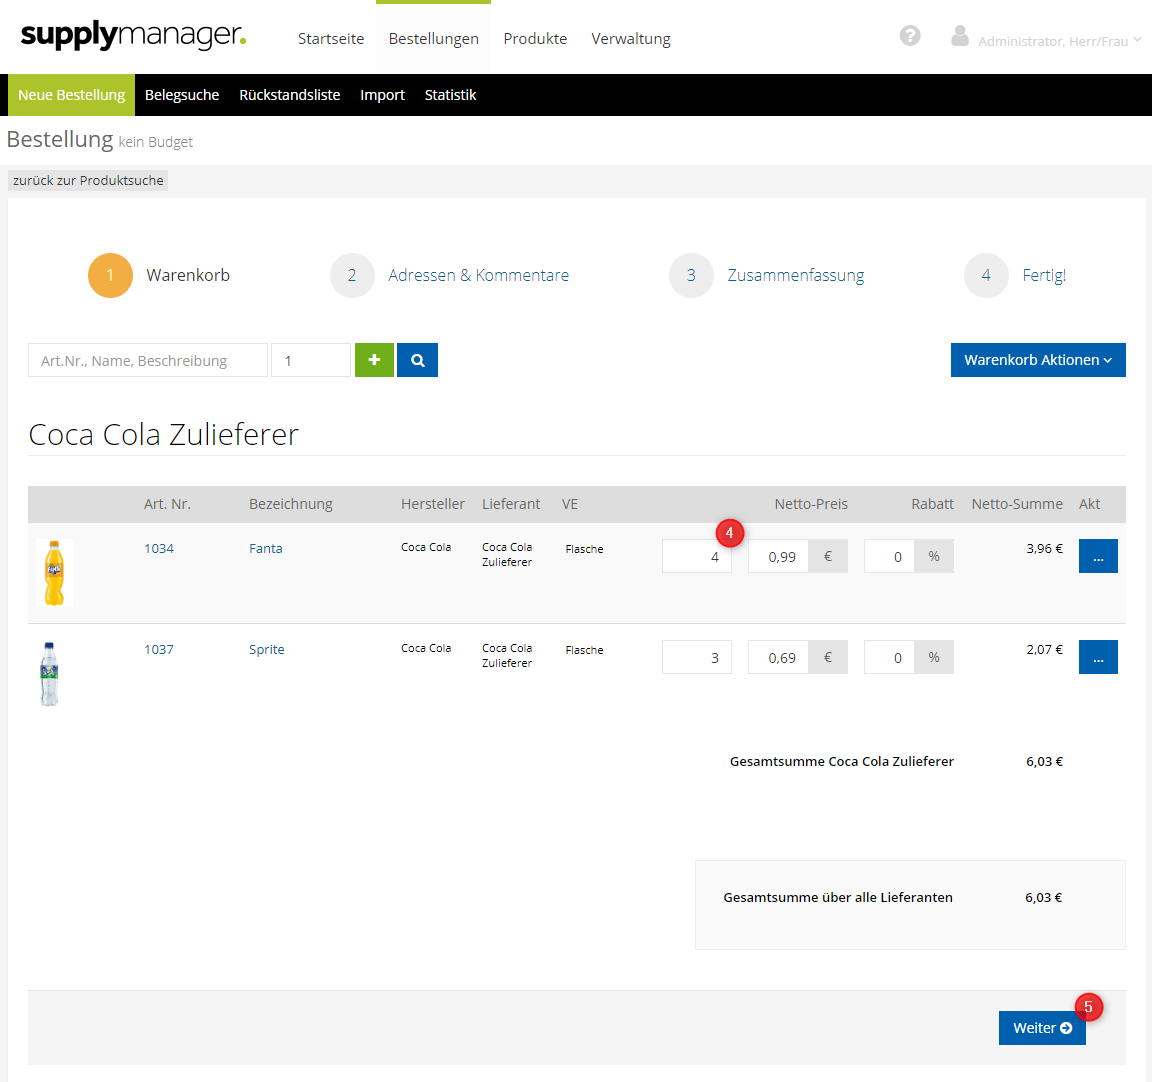The height and width of the screenshot is (1082, 1152).
Task: Click the green plus add-to-cart icon
Action: click(374, 360)
